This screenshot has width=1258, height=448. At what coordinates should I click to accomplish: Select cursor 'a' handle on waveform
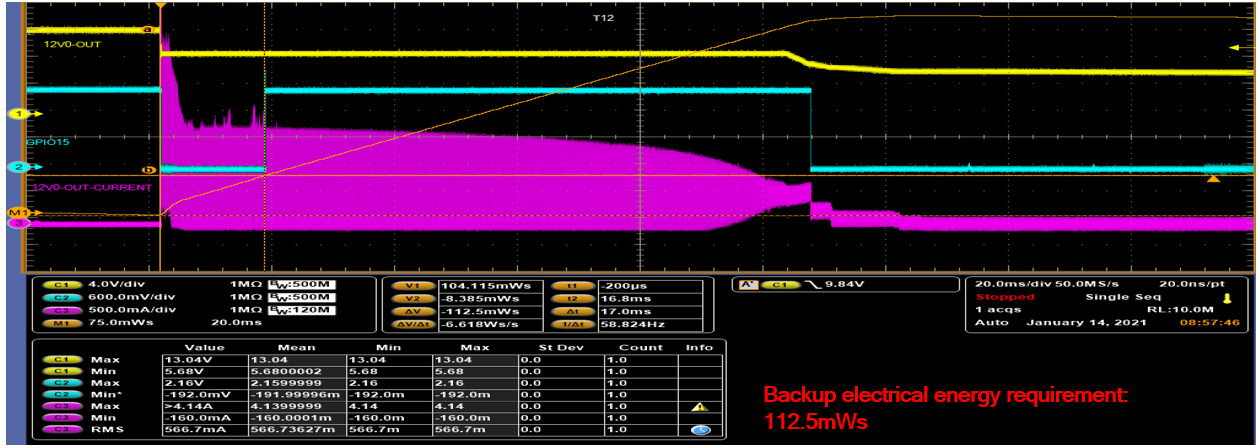click(148, 30)
